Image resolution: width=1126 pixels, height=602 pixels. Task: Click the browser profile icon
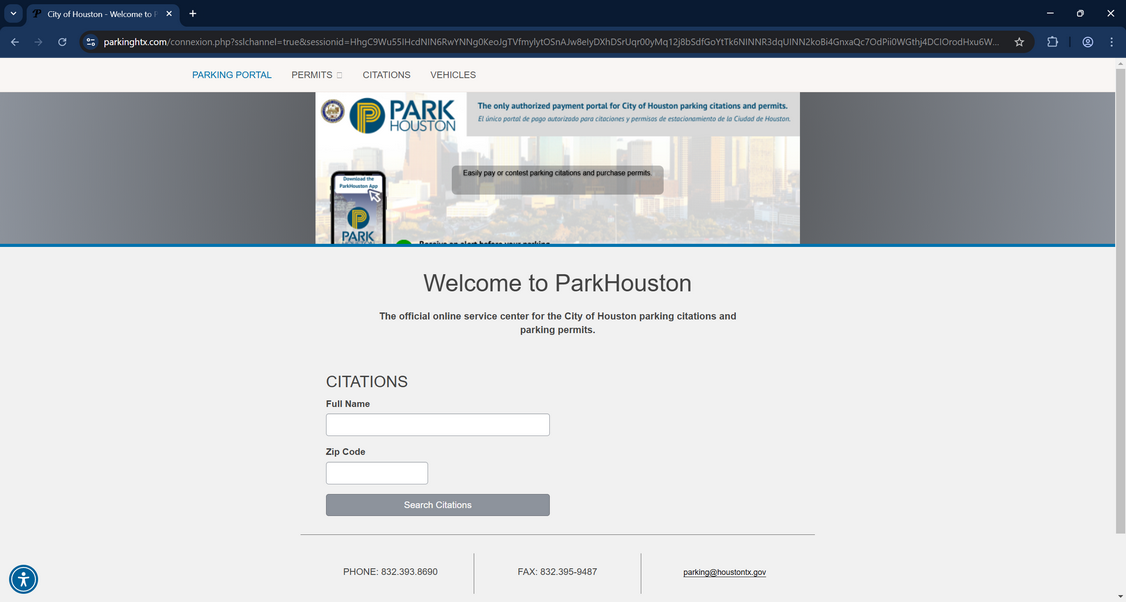pos(1087,42)
